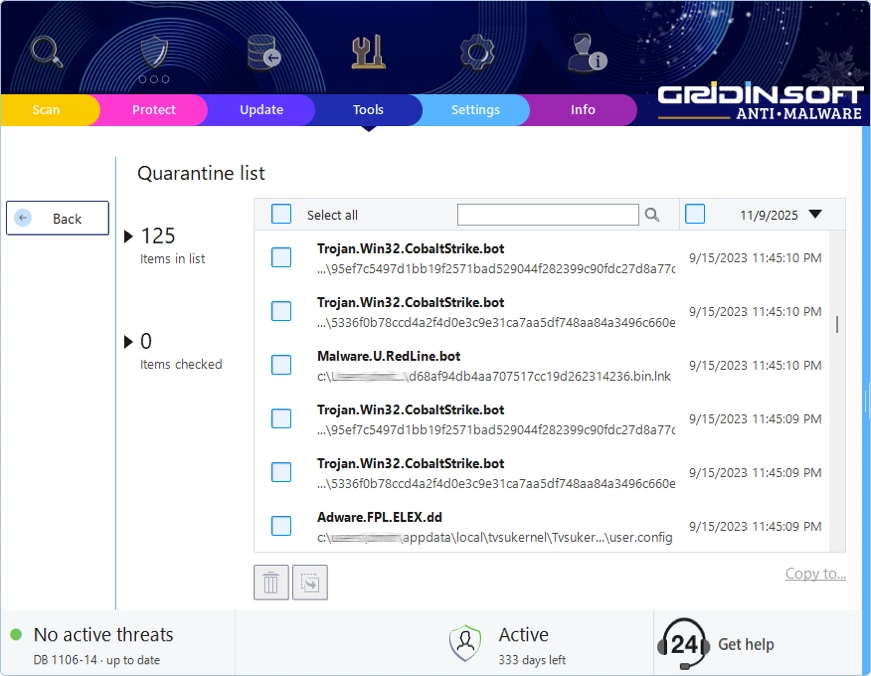Check the CobaltStrike 5336f0b7 item at 11:45:09
The width and height of the screenshot is (871, 676).
281,472
